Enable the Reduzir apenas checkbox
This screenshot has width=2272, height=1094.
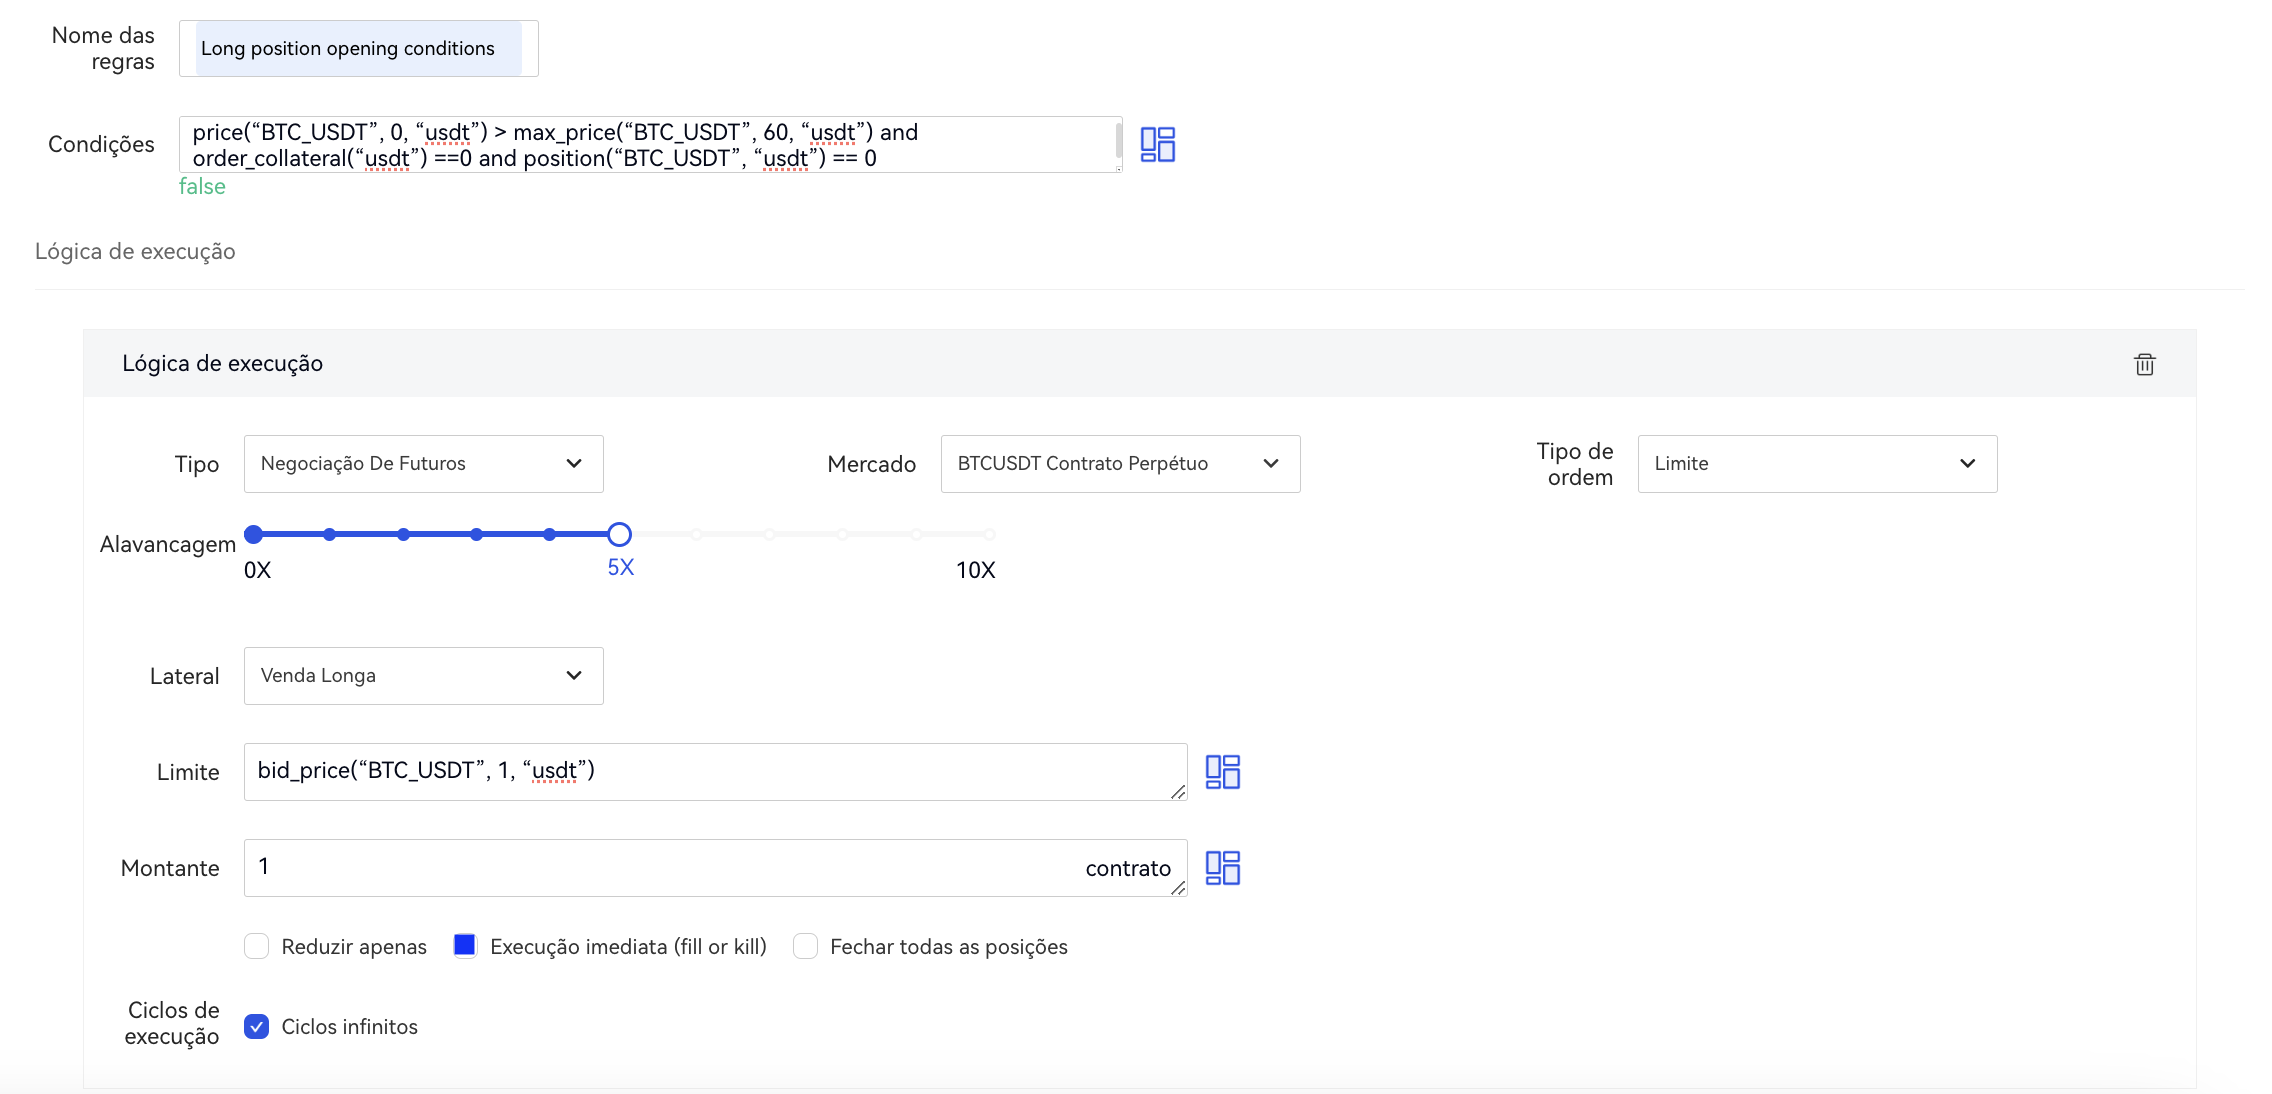click(x=257, y=946)
